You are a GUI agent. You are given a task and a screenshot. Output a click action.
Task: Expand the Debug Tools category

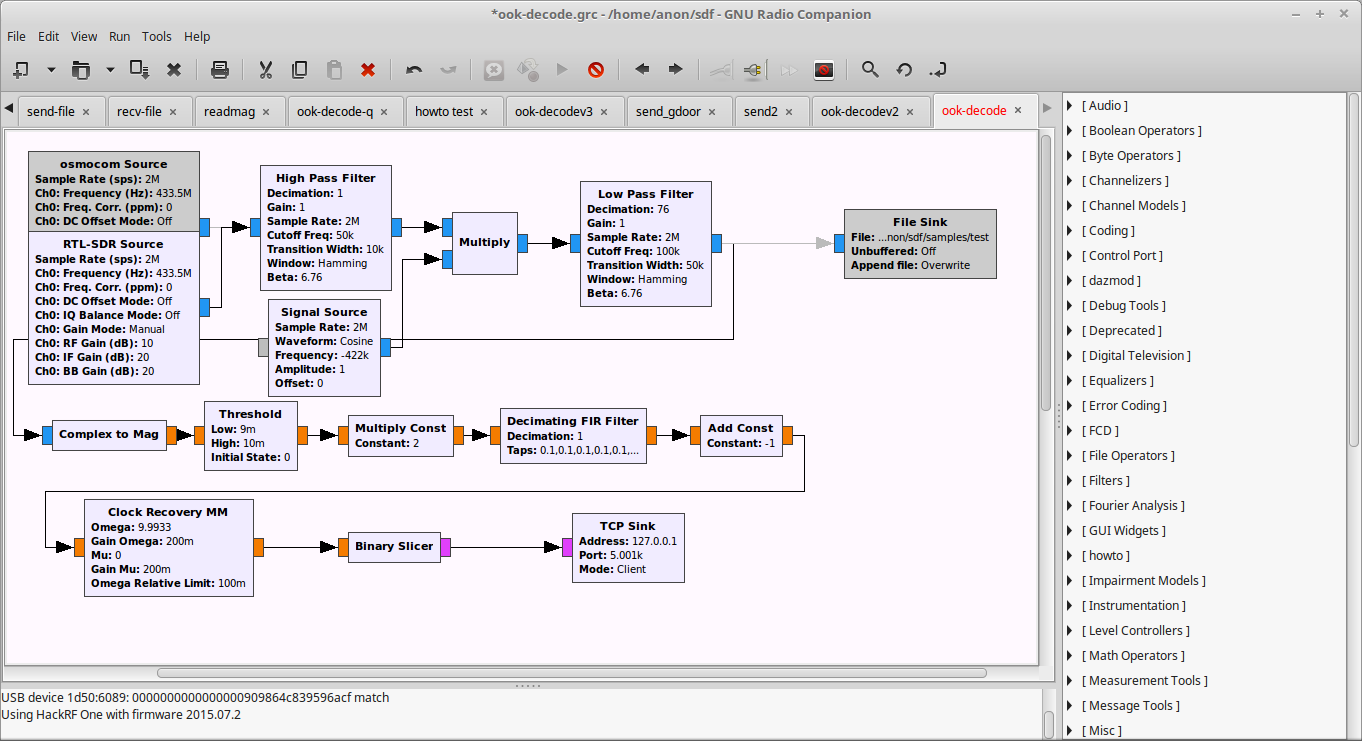(1069, 306)
